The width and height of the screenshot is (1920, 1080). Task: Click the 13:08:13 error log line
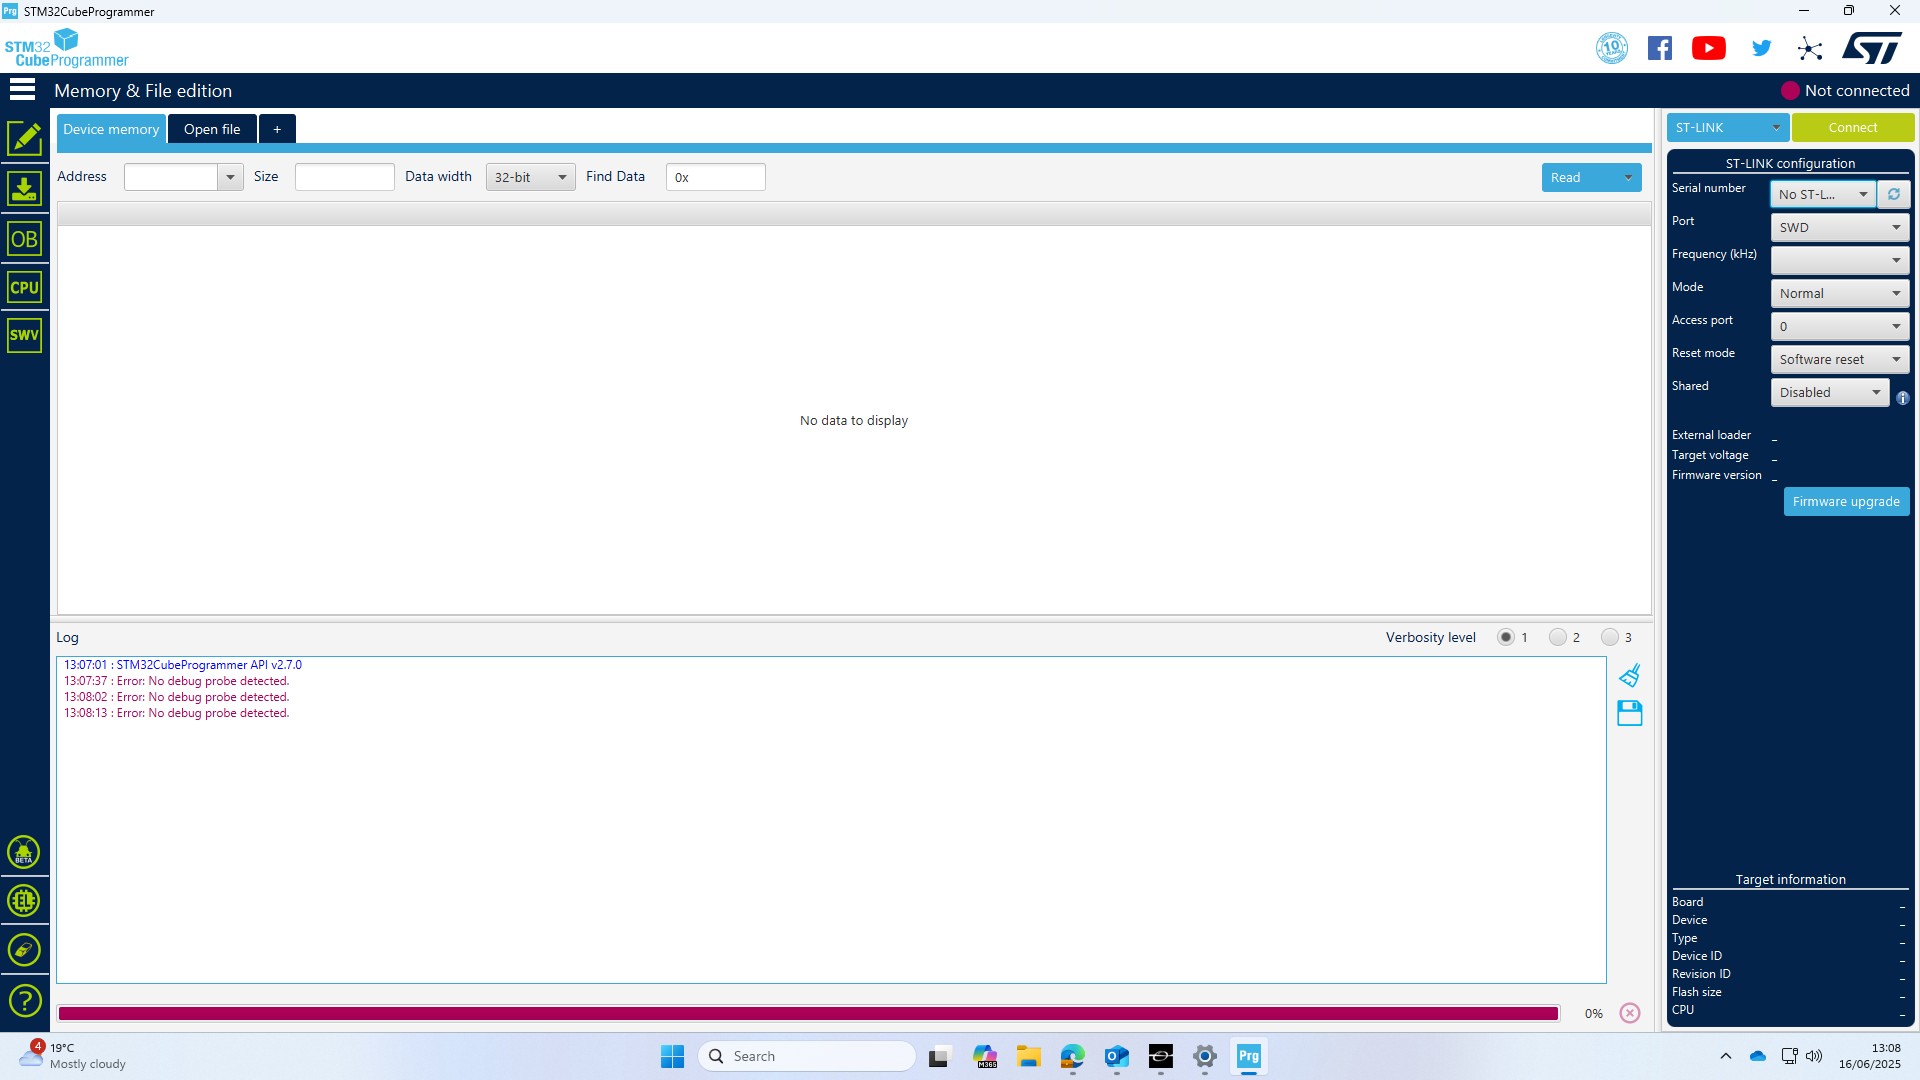pos(177,713)
